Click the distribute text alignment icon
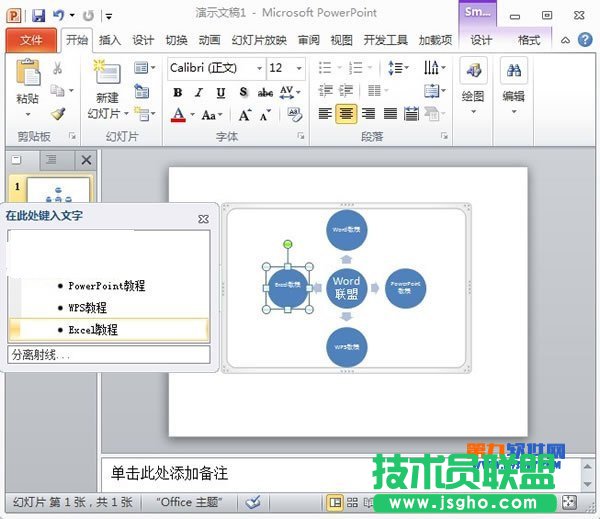600x519 pixels. point(411,114)
